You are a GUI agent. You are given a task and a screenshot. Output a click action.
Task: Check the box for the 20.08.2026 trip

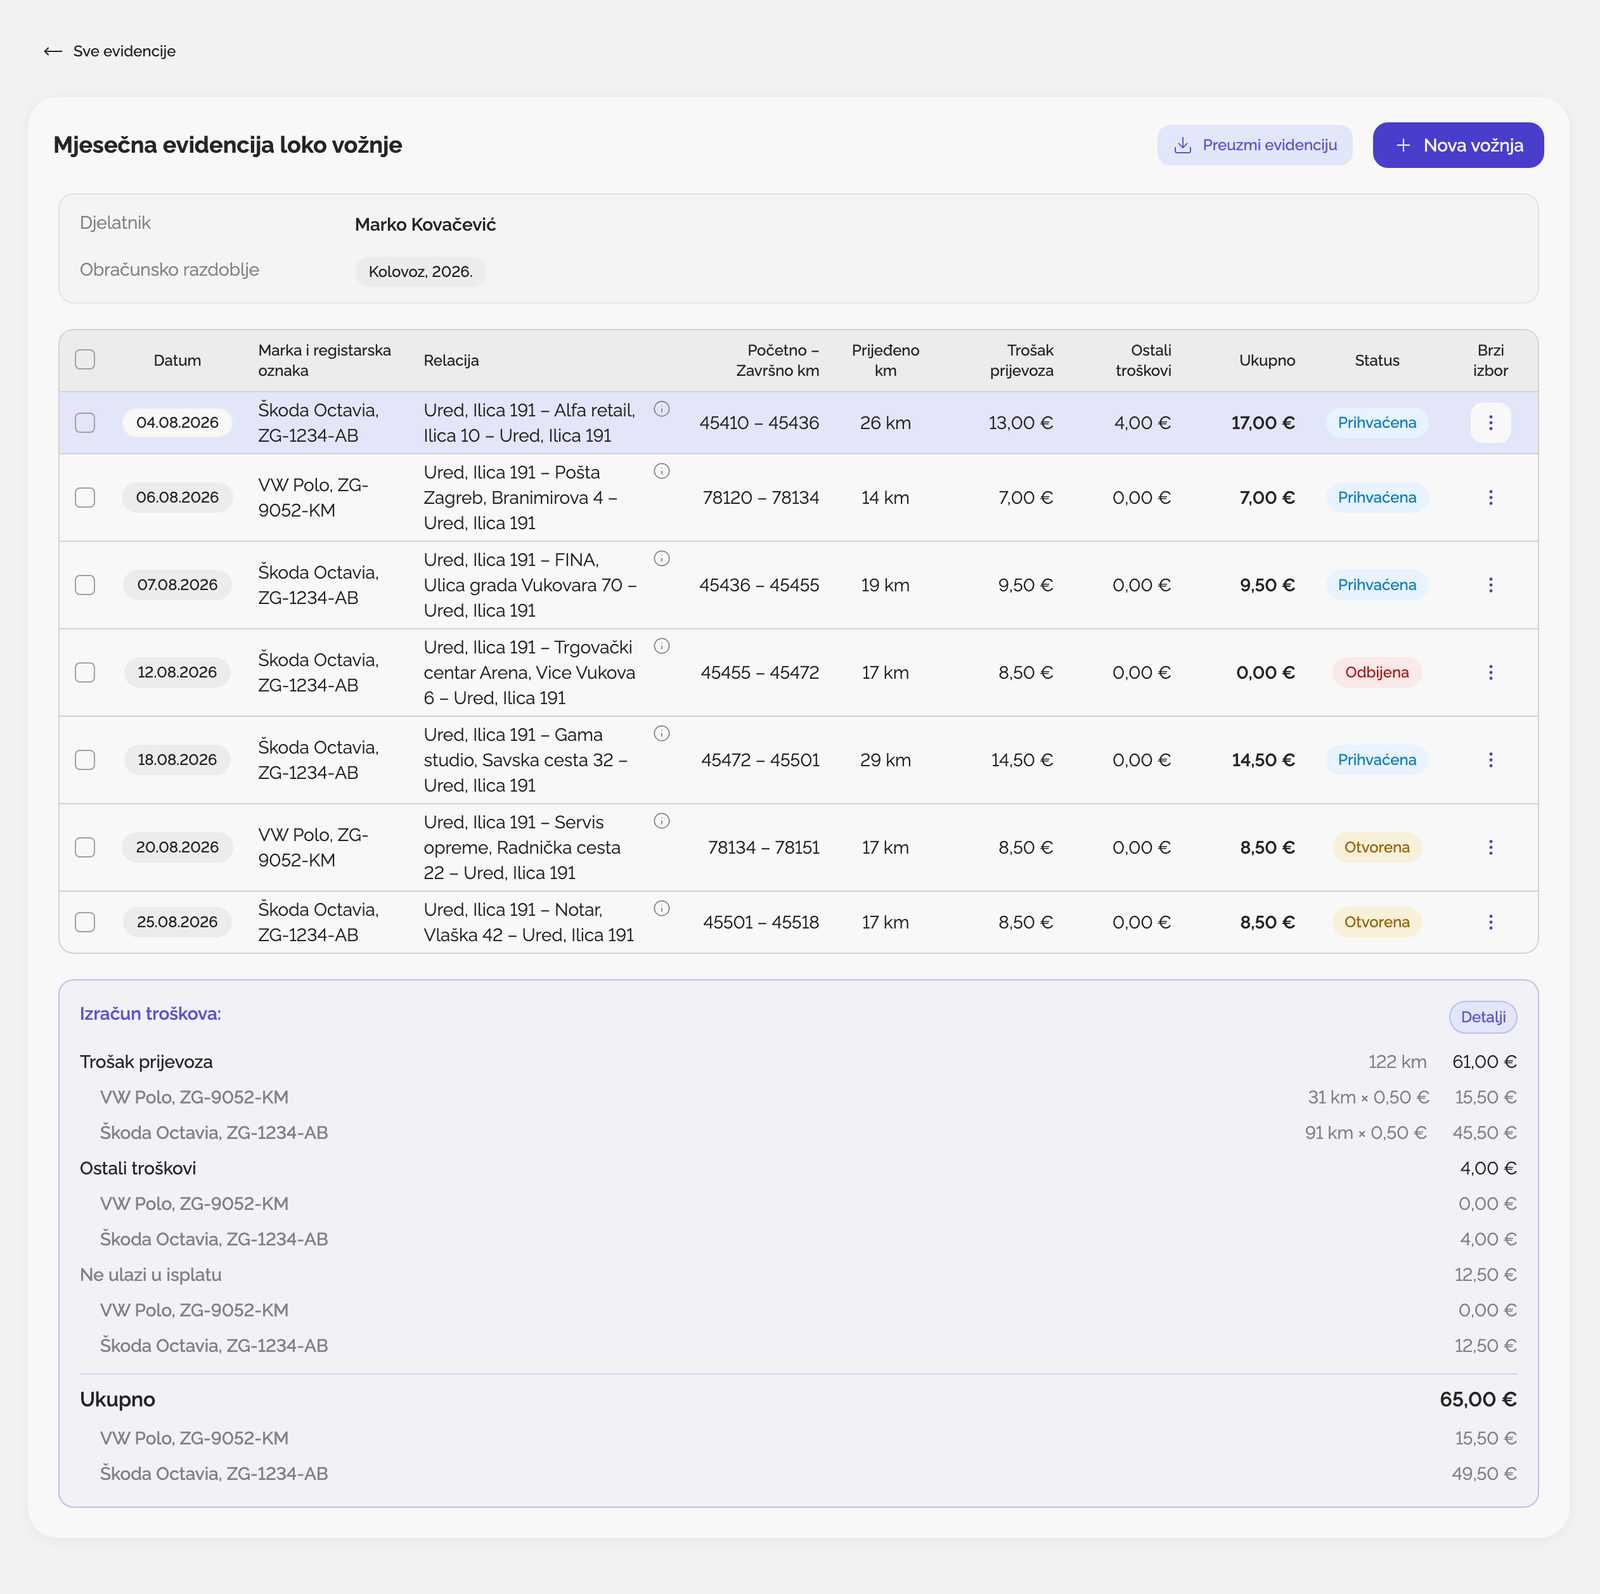[85, 848]
